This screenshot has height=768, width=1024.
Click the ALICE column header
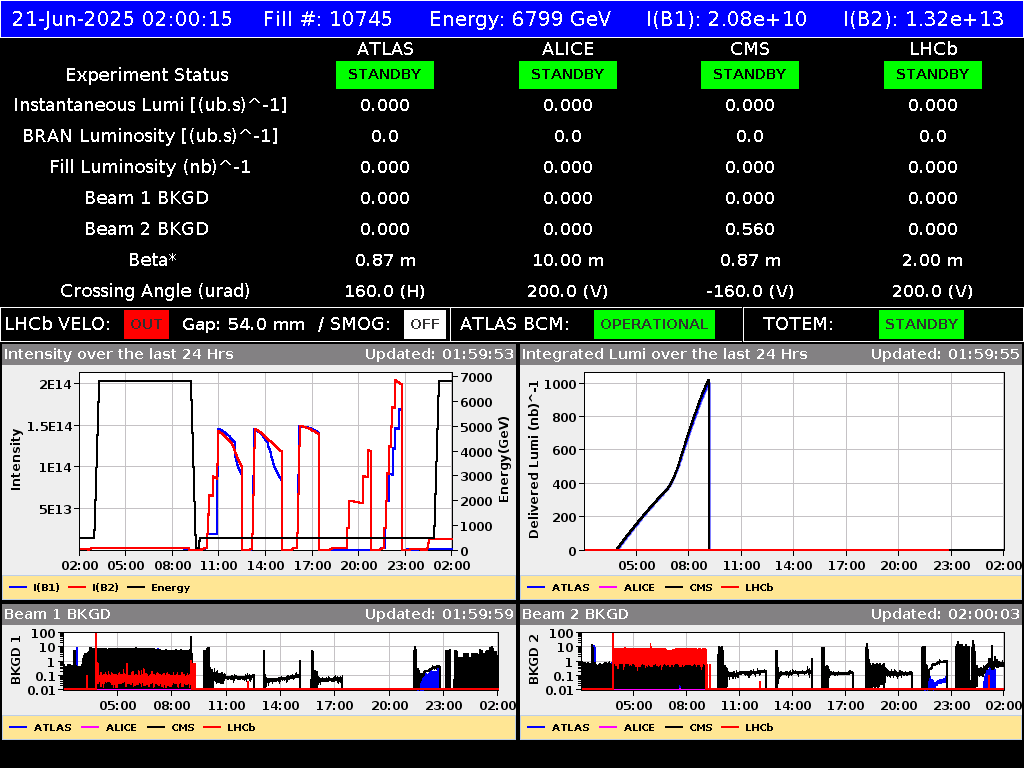point(568,49)
